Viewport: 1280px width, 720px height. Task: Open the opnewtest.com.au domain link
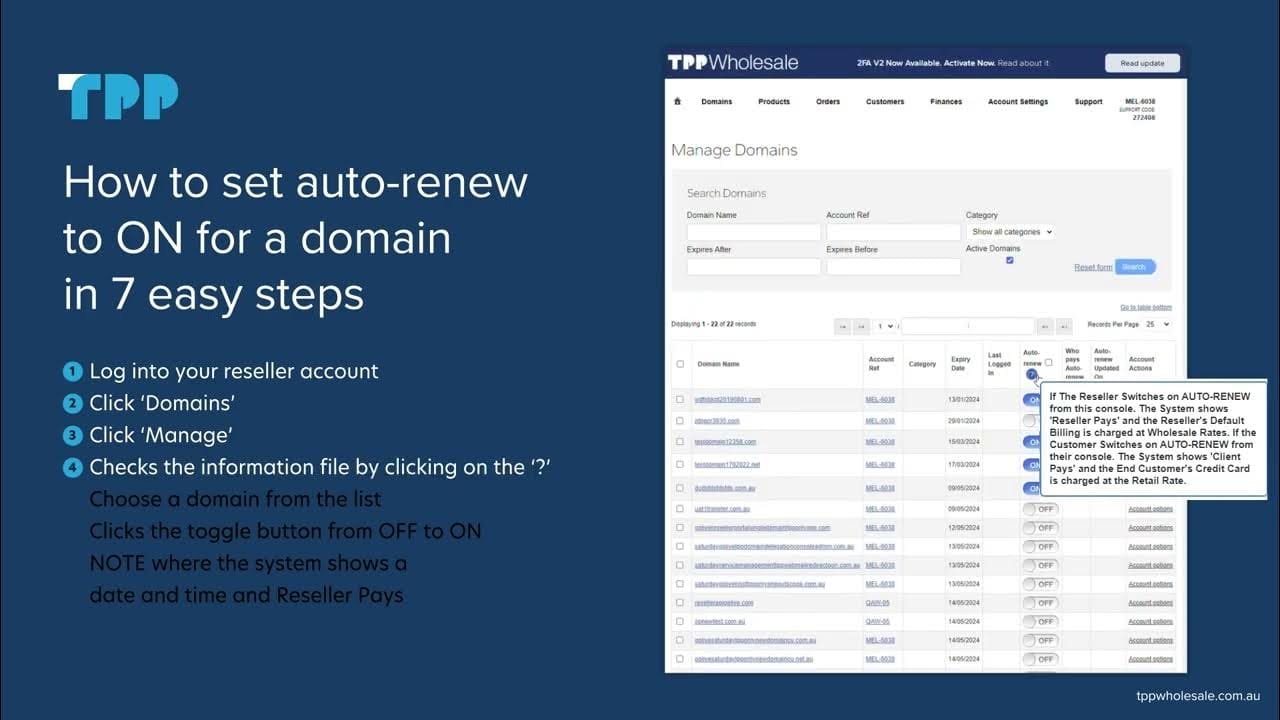[719, 622]
